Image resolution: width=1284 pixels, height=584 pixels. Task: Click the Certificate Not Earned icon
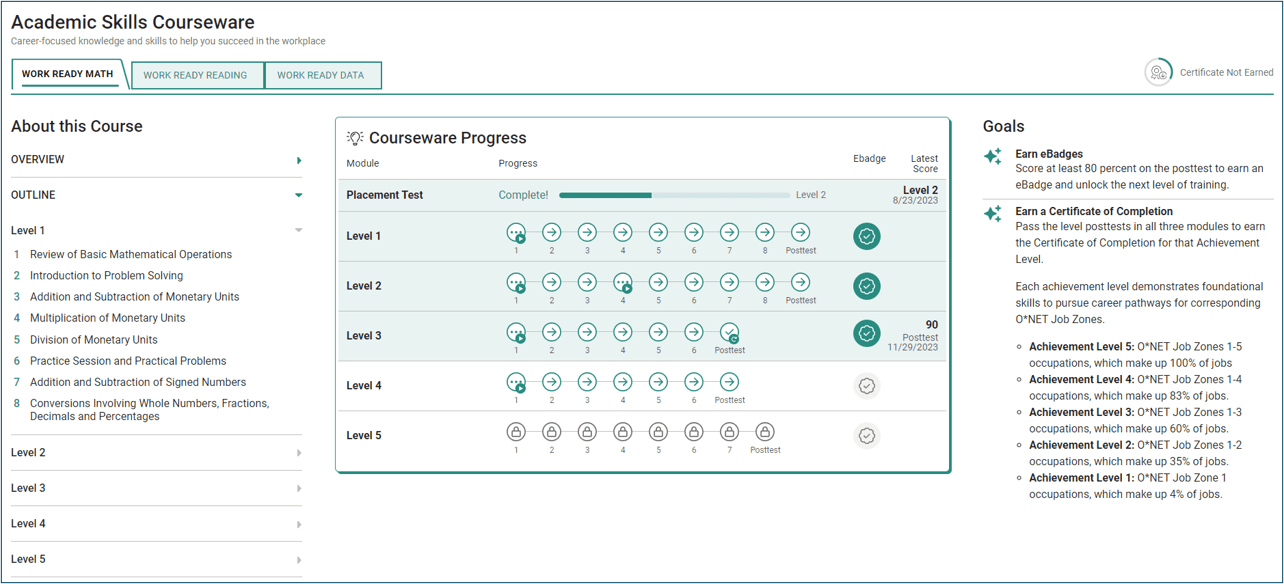click(x=1158, y=72)
